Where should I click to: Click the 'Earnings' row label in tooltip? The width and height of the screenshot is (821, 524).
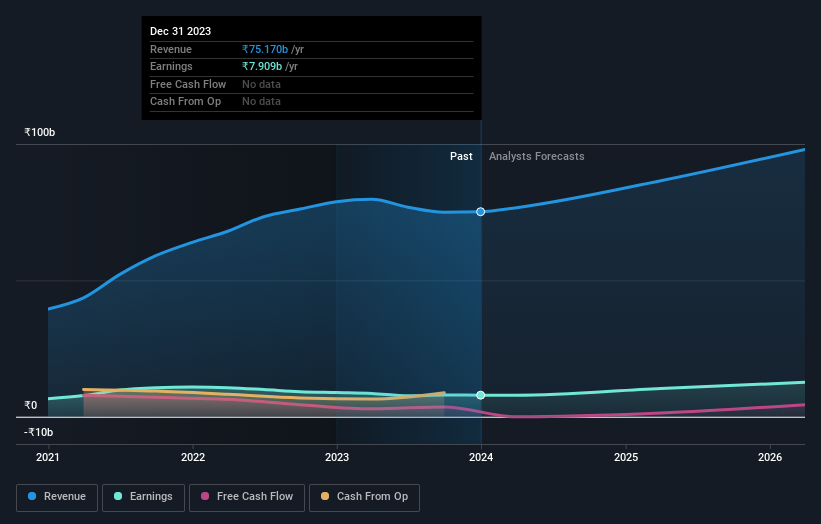point(171,66)
